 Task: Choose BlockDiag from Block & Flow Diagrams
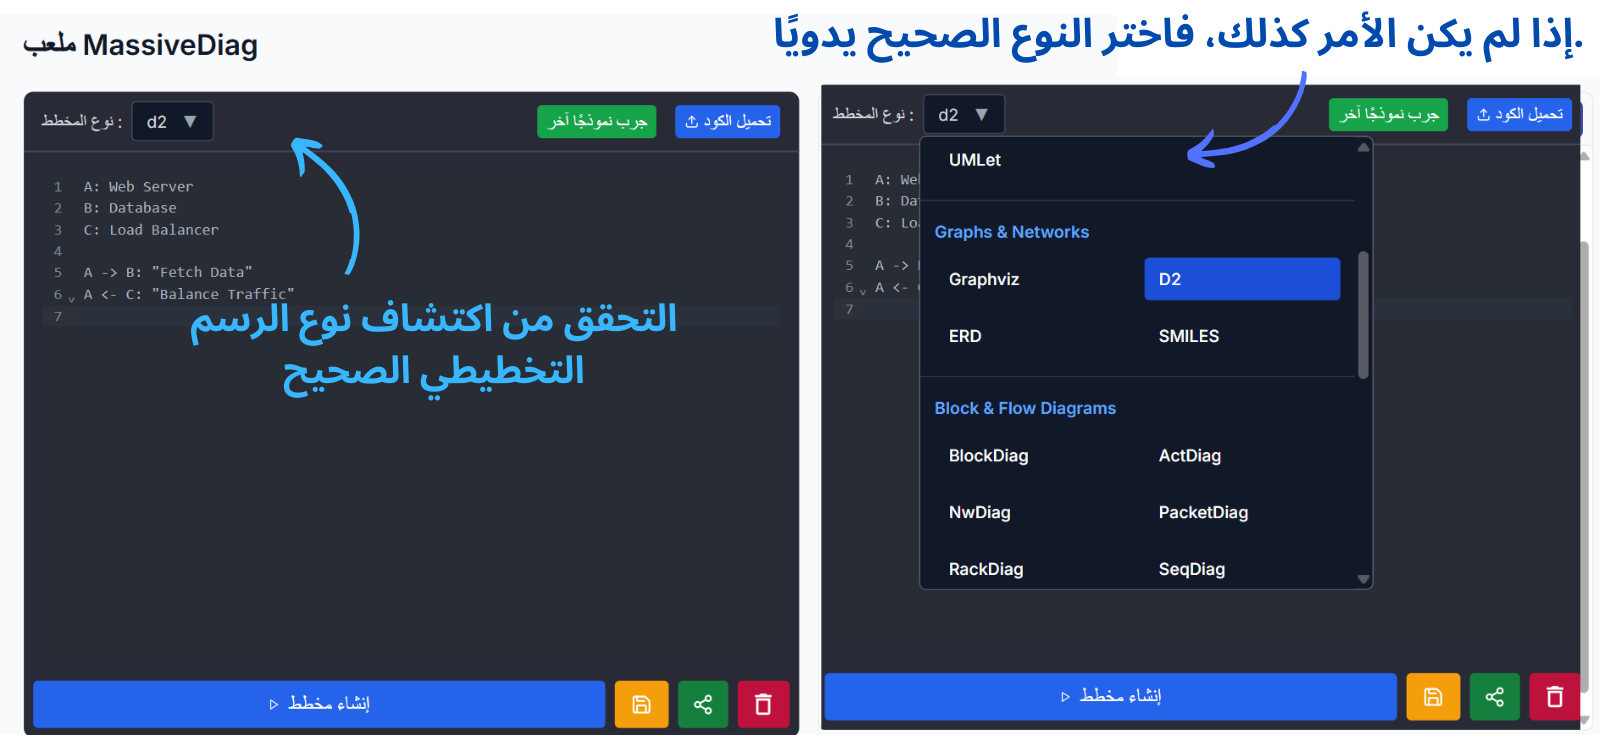(x=988, y=456)
